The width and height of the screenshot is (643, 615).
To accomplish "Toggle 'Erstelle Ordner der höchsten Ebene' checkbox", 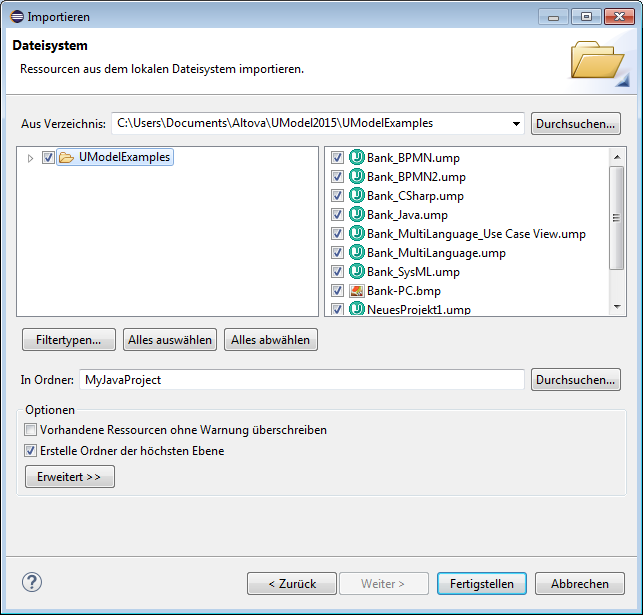I will pos(31,451).
